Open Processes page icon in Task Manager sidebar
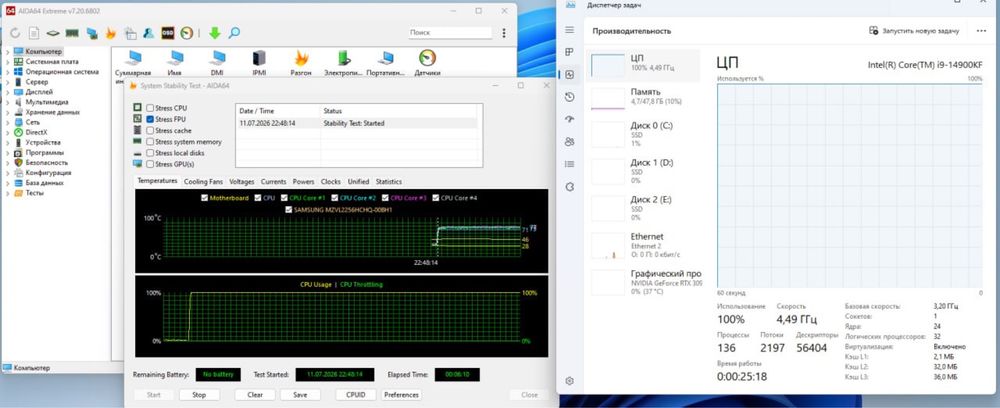This screenshot has height=408, width=1000. (570, 52)
